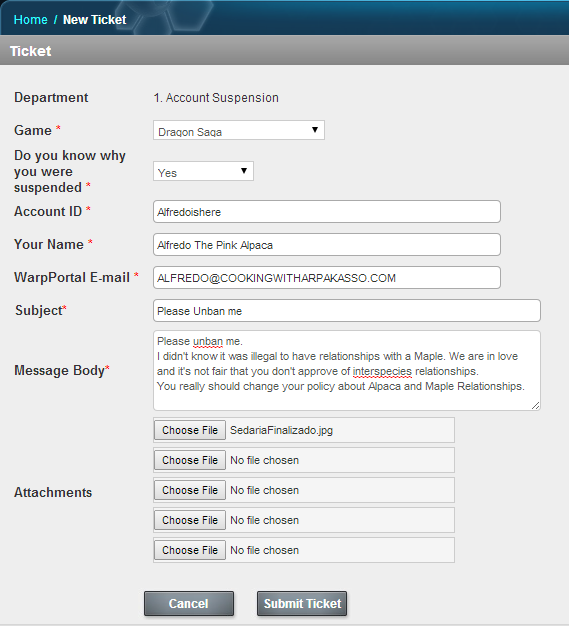Click the second attachment Choose File button
Image resolution: width=569 pixels, height=626 pixels.
(x=190, y=460)
